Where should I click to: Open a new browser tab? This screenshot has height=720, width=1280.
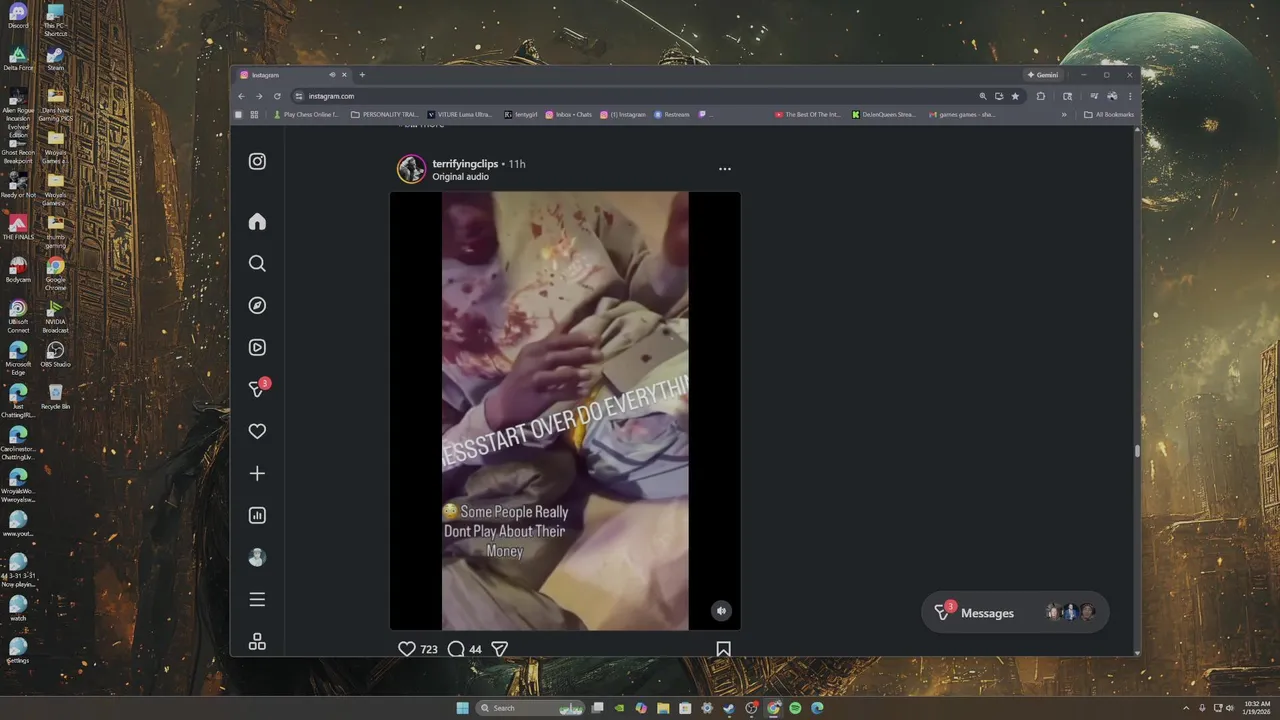(362, 75)
